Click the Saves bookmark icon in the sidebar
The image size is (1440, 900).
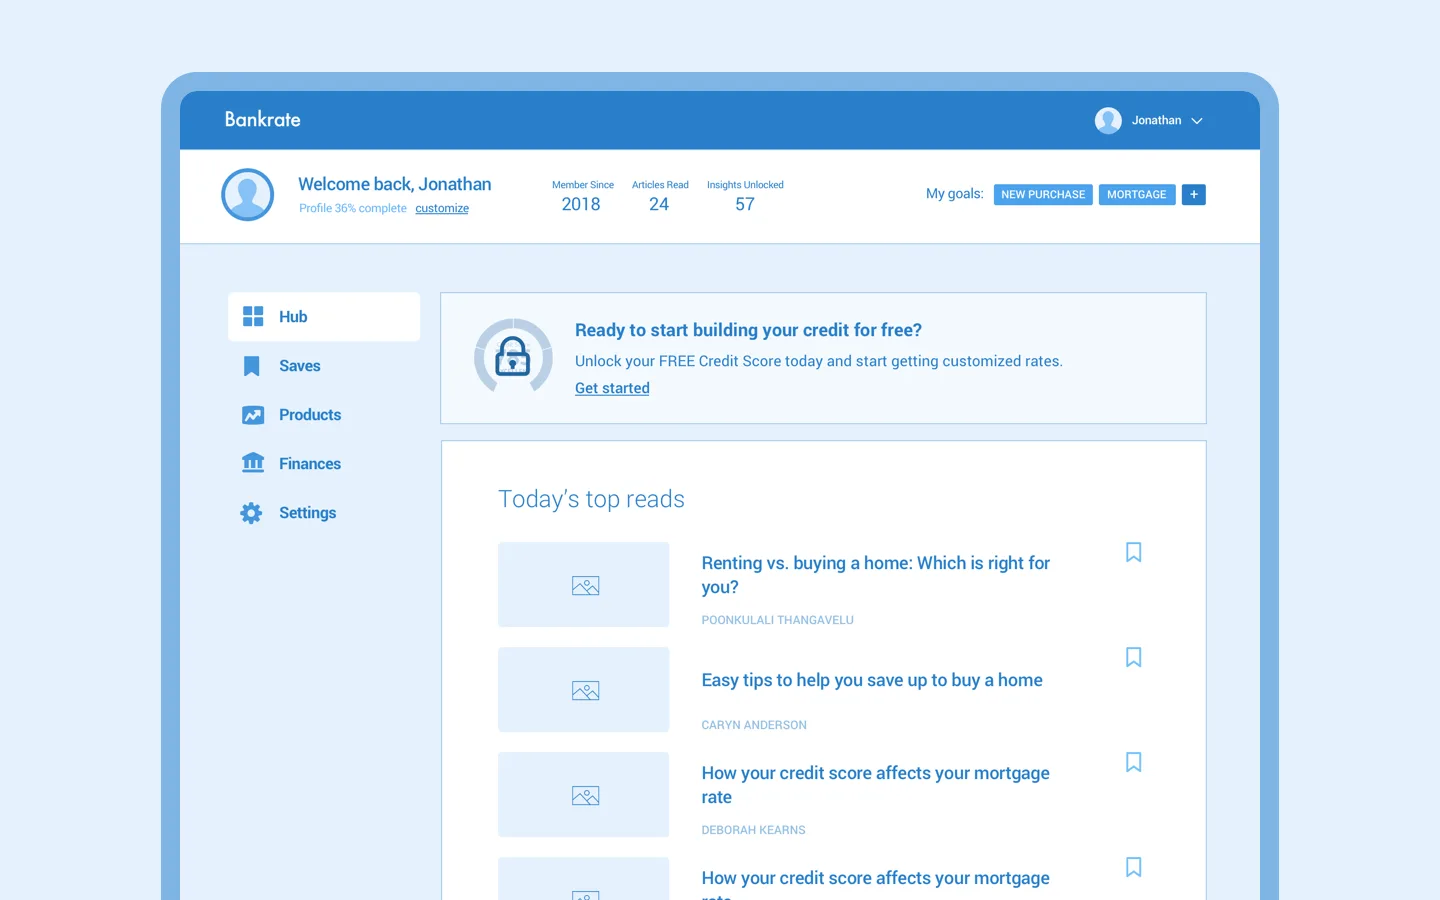252,366
